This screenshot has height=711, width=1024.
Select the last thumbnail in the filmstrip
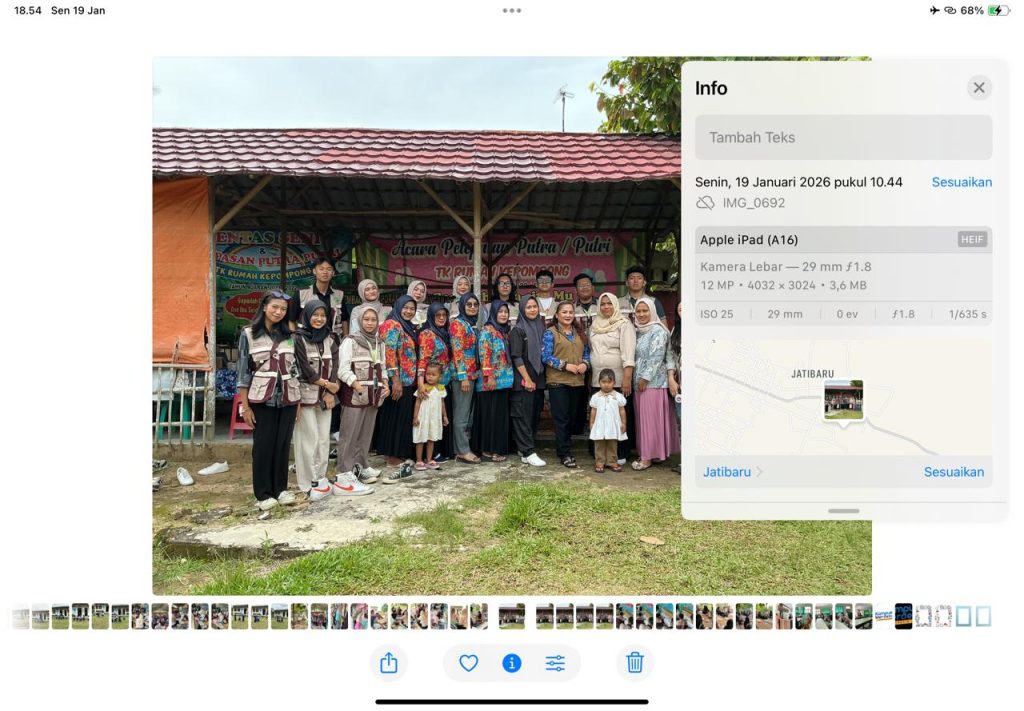pos(983,616)
